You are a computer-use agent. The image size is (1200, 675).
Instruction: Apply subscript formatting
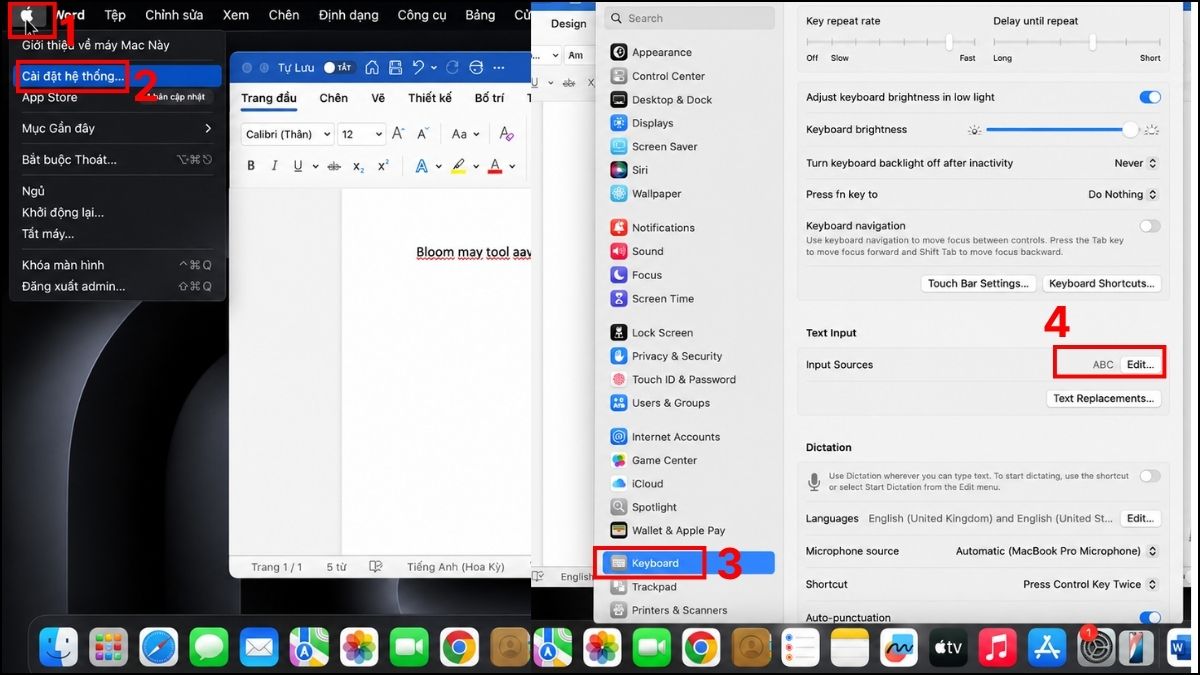coord(359,166)
